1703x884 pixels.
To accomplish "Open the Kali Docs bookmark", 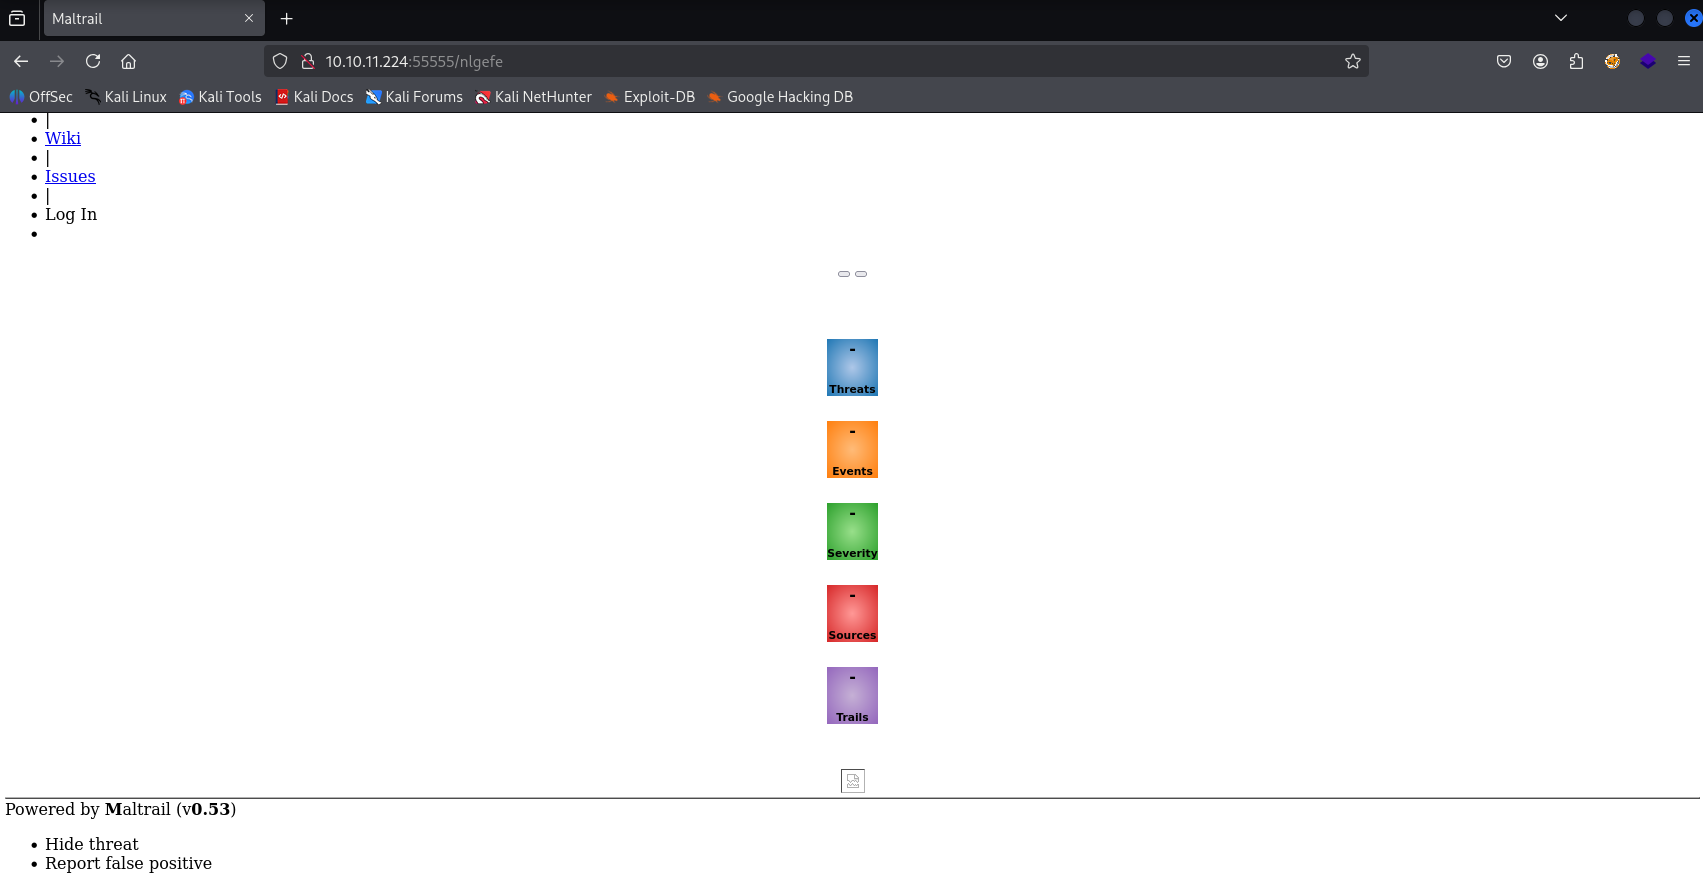I will 314,97.
